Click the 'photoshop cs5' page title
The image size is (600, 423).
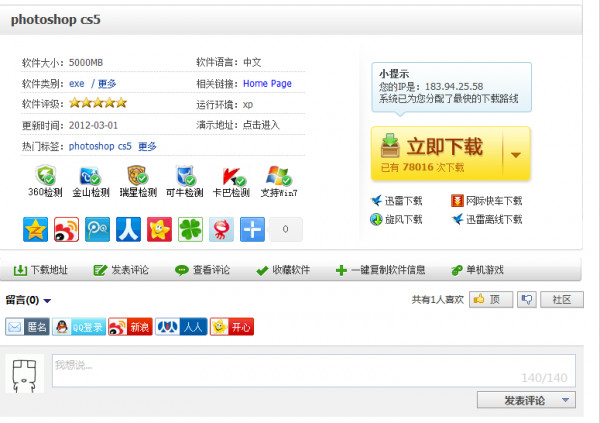55,19
